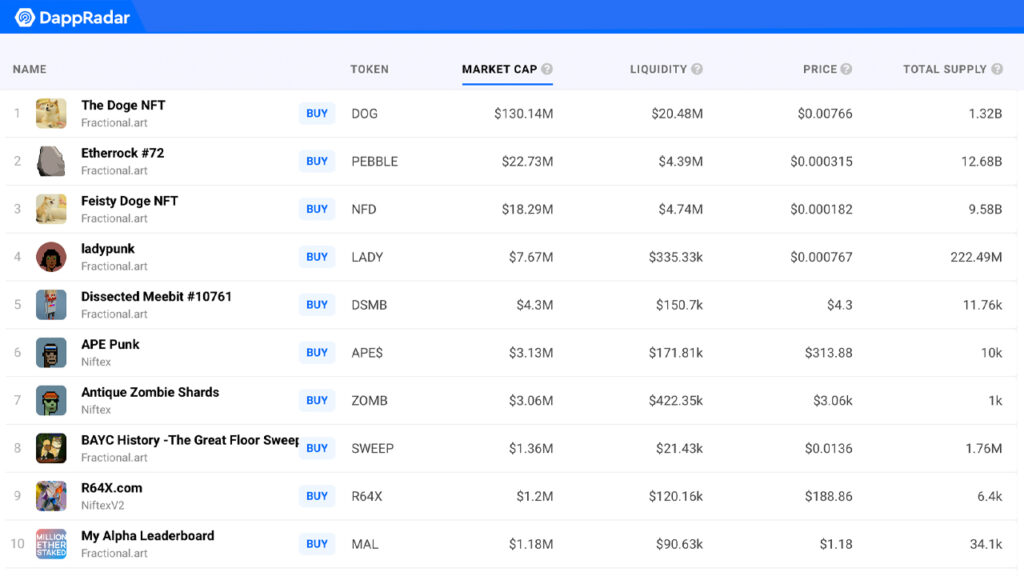The image size is (1024, 576).
Task: Buy R64X token for R64X.com
Action: click(x=317, y=496)
